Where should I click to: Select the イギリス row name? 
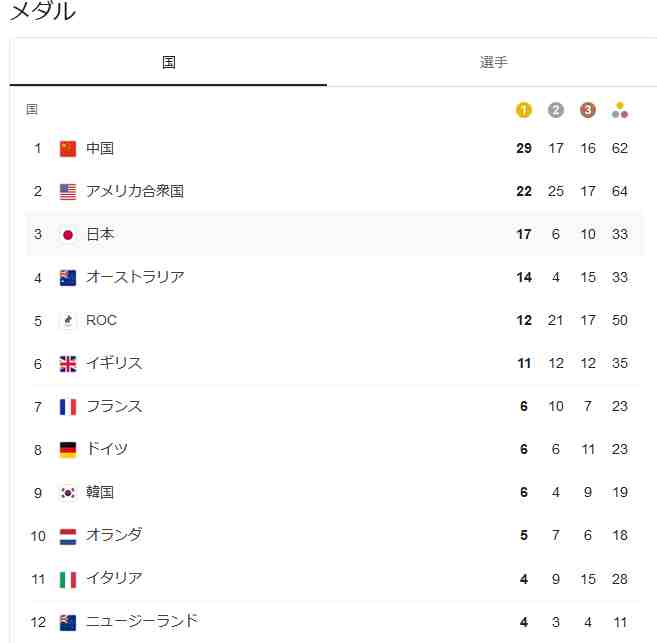coord(114,363)
